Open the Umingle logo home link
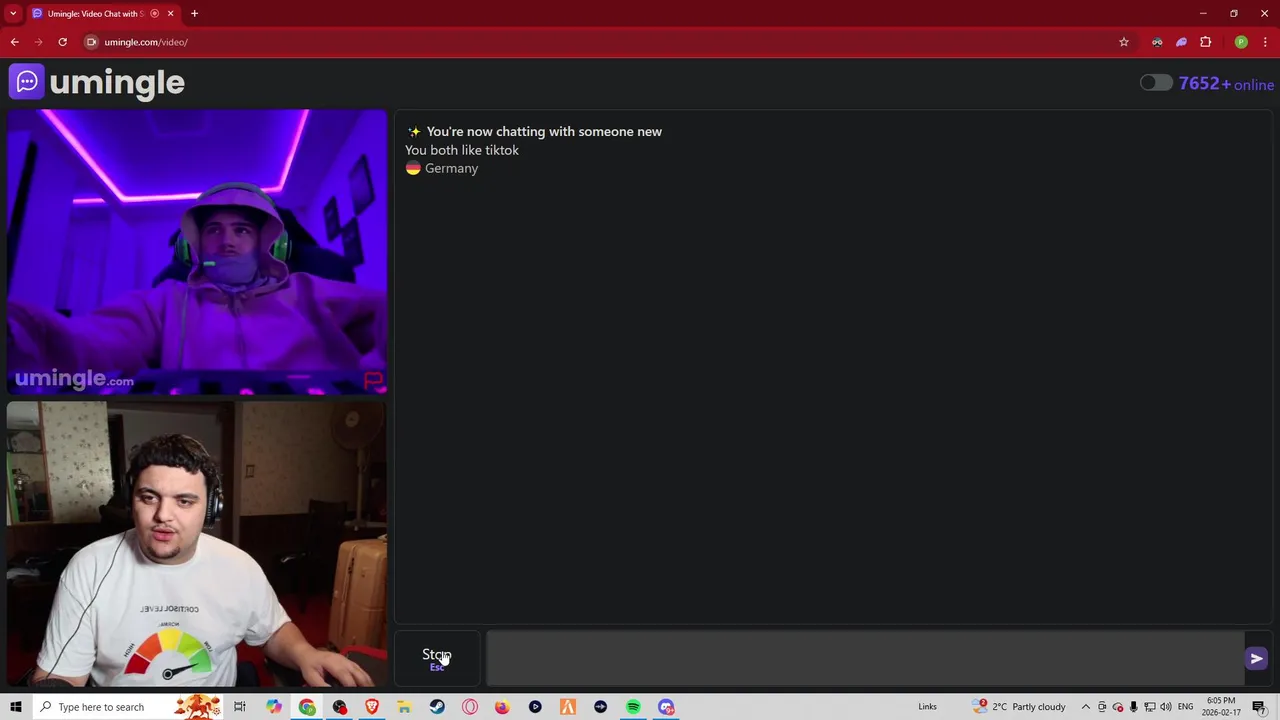This screenshot has height=720, width=1280. click(97, 82)
